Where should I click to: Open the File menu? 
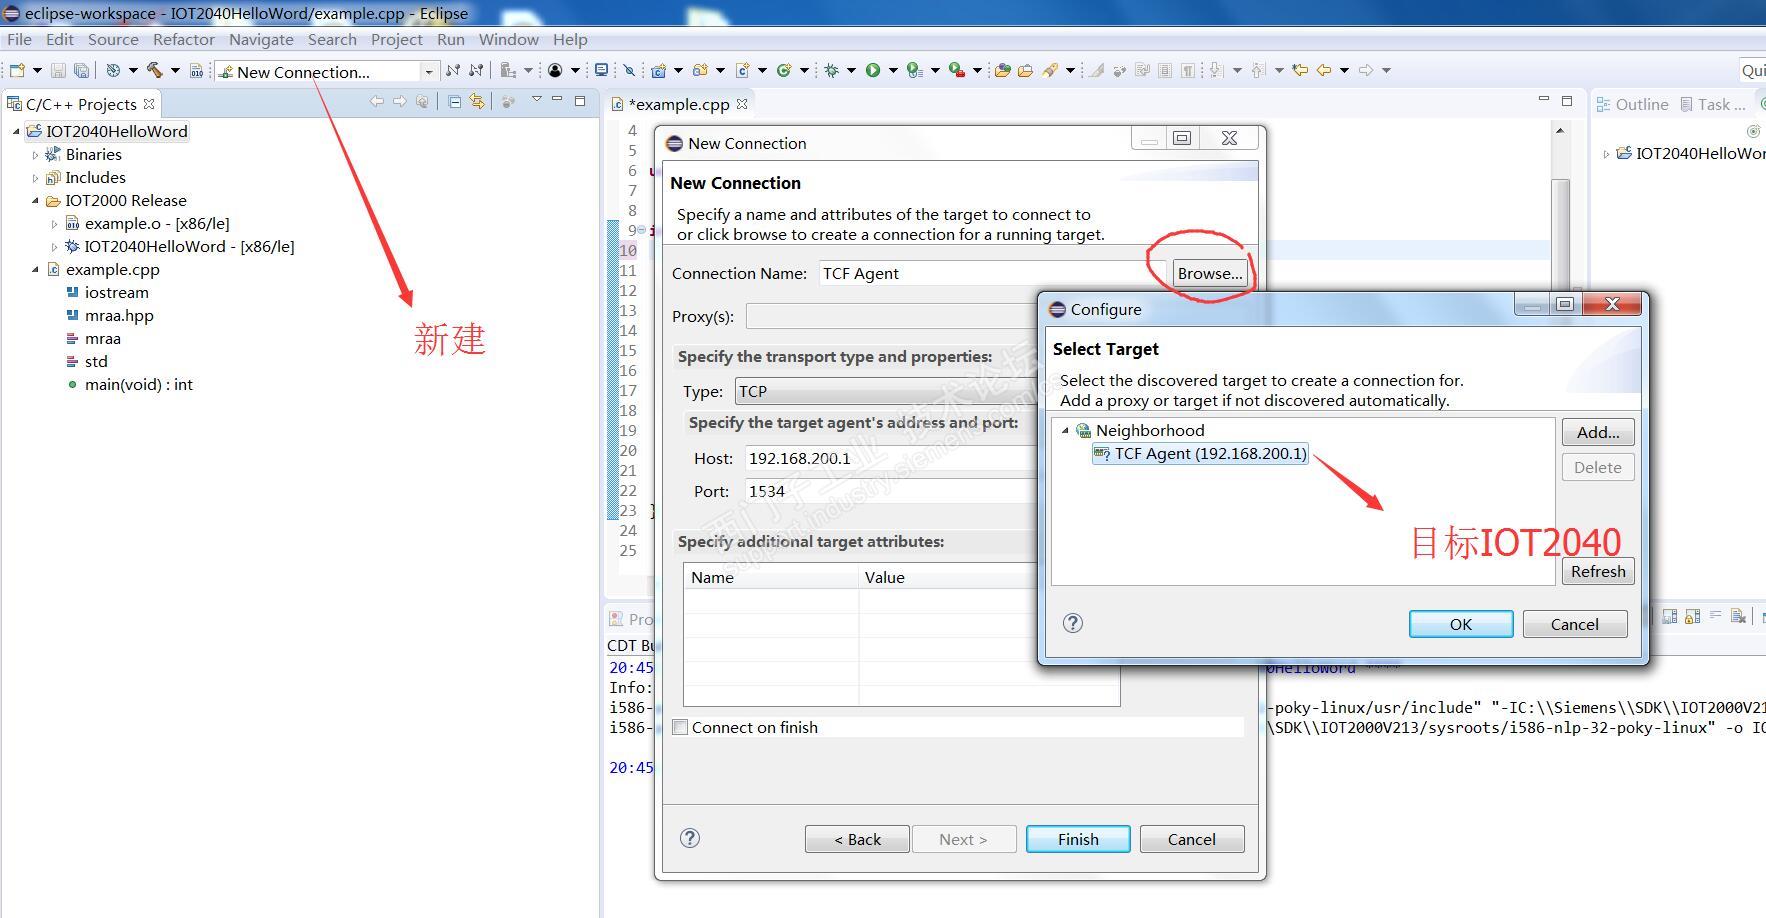19,39
